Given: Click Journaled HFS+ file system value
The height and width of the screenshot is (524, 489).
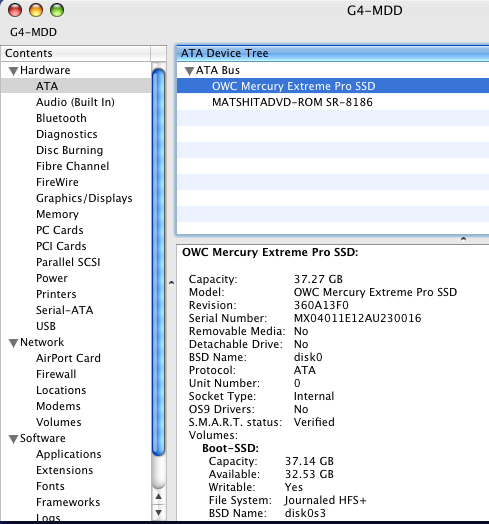Looking at the screenshot, I should pyautogui.click(x=326, y=500).
